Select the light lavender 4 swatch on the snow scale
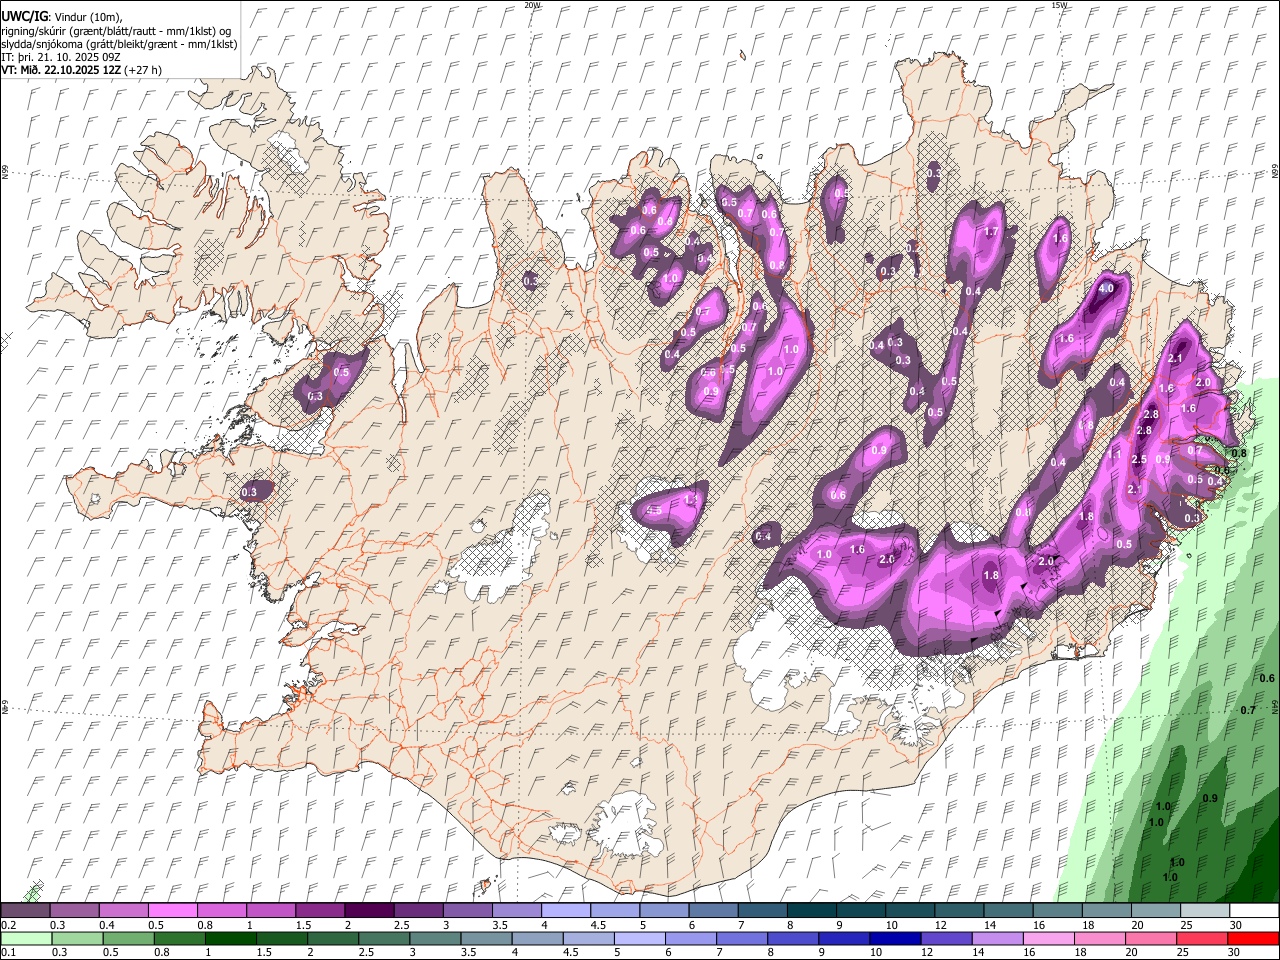 (565, 911)
